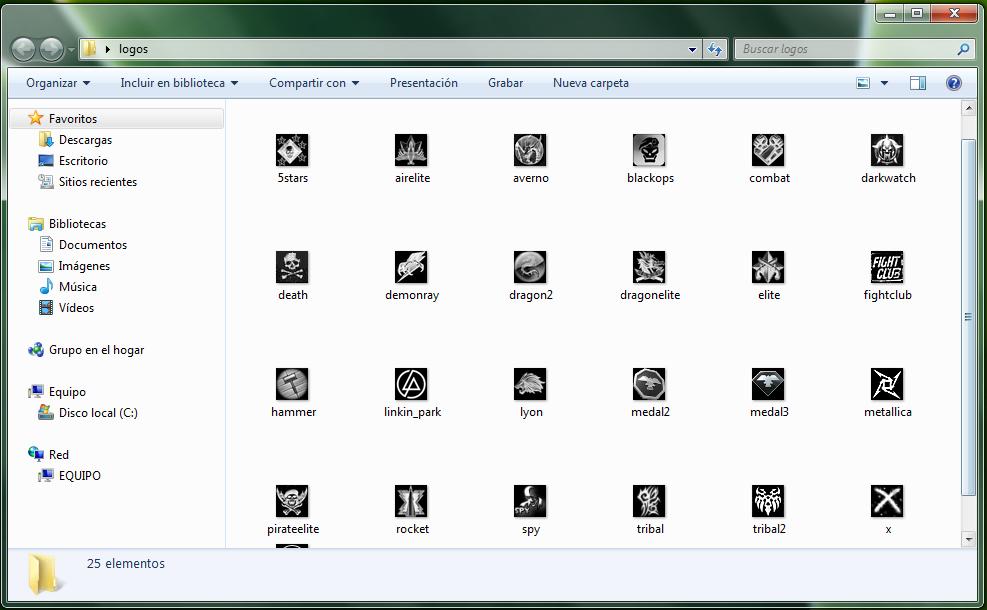This screenshot has height=610, width=987.
Task: Open the Imágenes library
Action: coord(84,266)
